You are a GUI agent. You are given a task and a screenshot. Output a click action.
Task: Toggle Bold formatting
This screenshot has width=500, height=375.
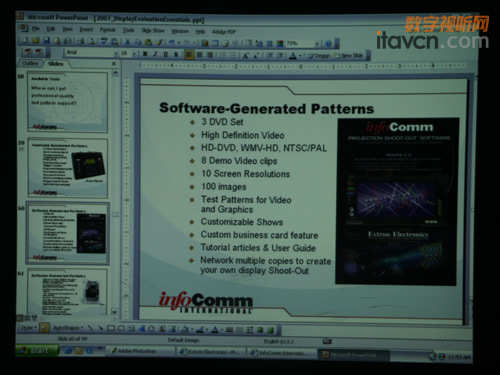[145, 54]
